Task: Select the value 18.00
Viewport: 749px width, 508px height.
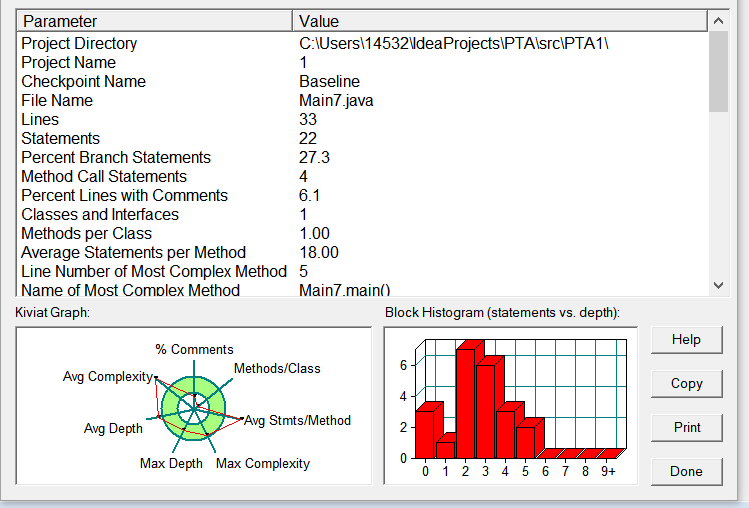Action: pos(319,252)
